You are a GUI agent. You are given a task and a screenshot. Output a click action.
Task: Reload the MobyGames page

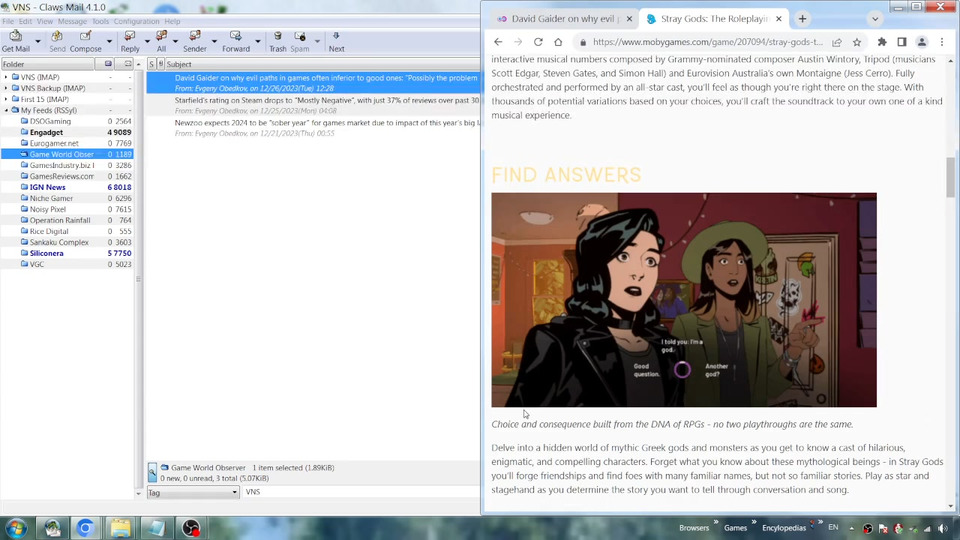pyautogui.click(x=538, y=42)
